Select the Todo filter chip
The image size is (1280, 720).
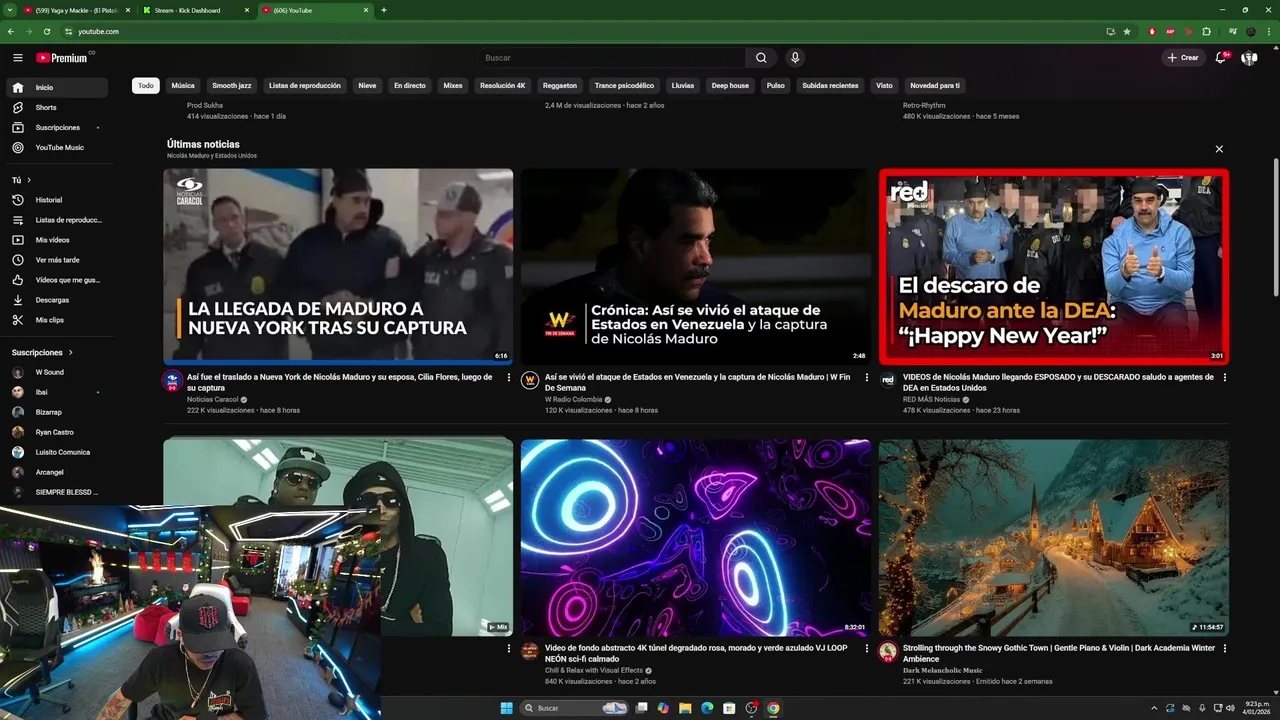146,86
